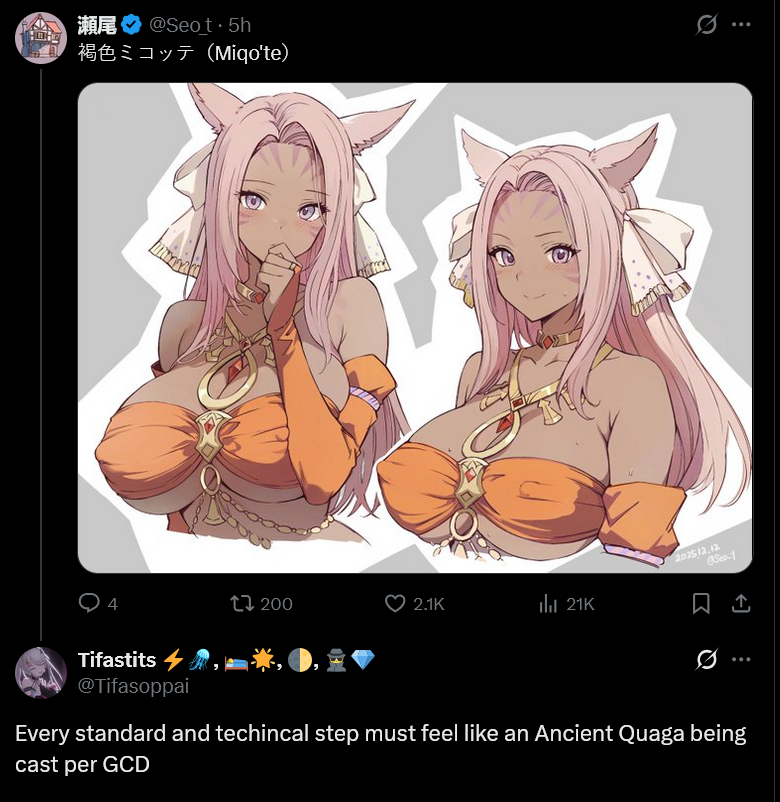
Task: Click the @Seo_t handle link
Action: (180, 25)
